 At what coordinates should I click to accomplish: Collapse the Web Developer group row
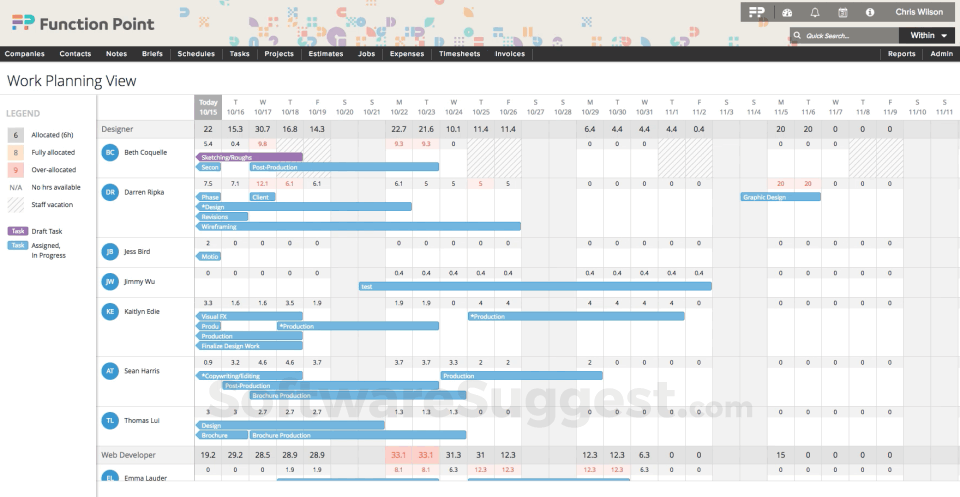(x=128, y=454)
